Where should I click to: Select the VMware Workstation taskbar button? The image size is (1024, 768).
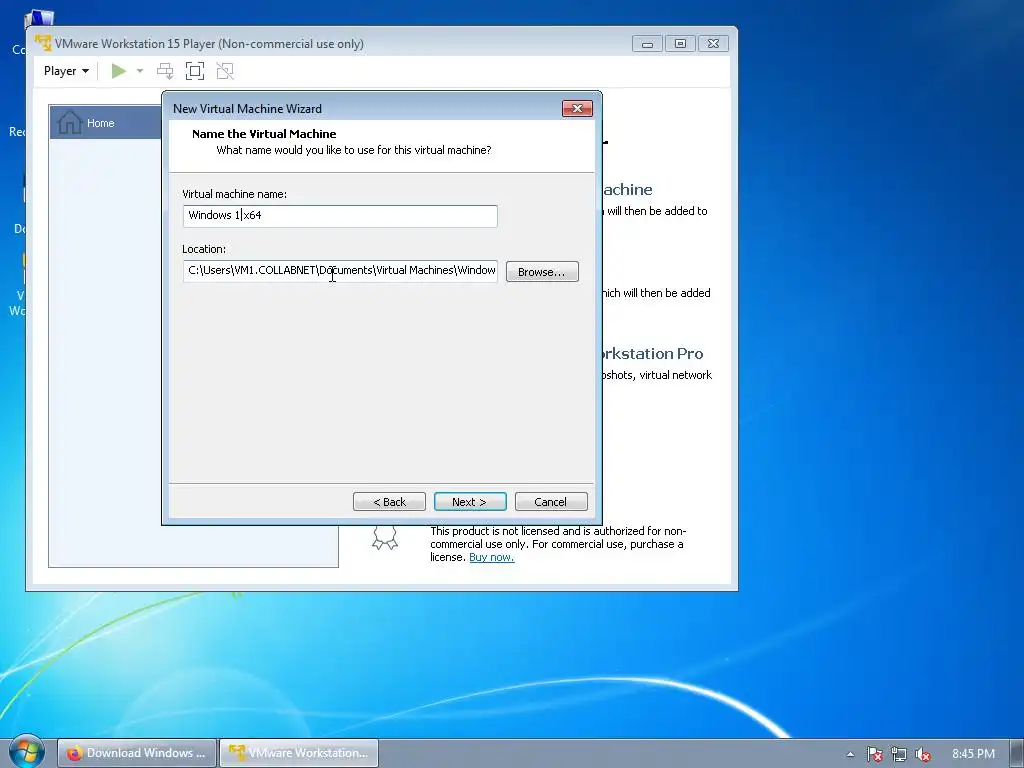pyautogui.click(x=299, y=753)
